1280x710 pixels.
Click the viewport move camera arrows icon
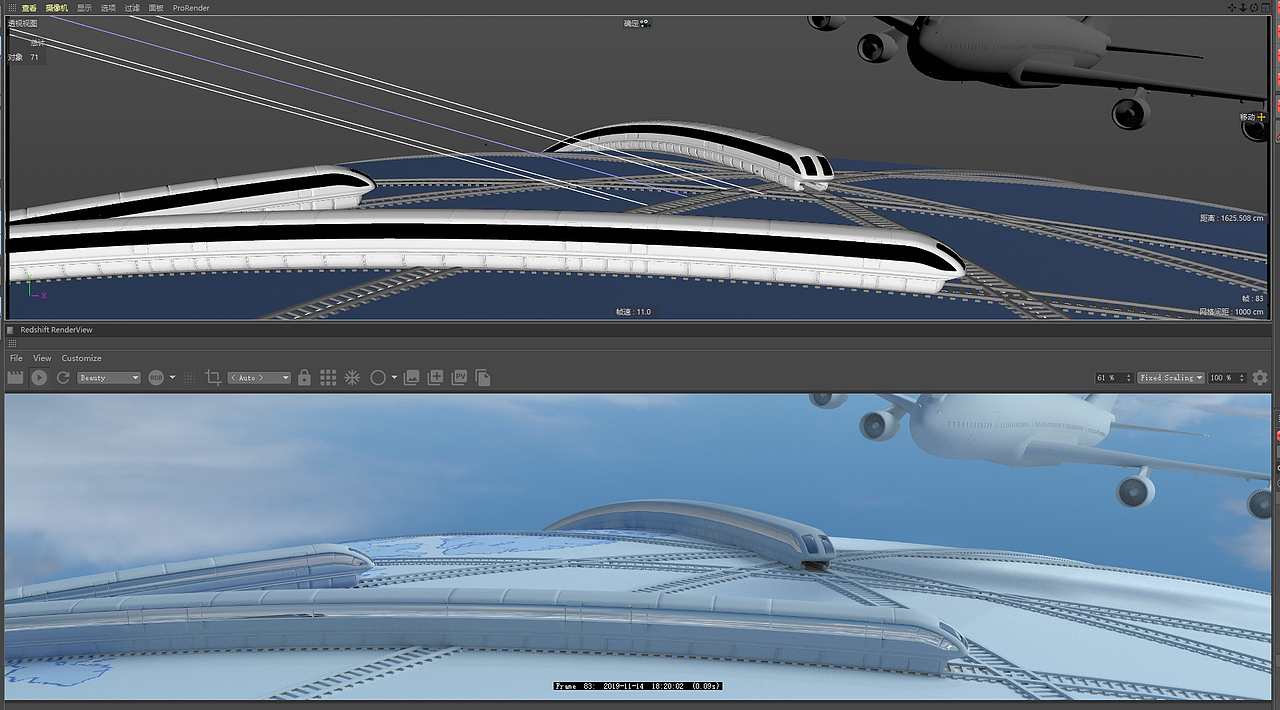click(1232, 8)
